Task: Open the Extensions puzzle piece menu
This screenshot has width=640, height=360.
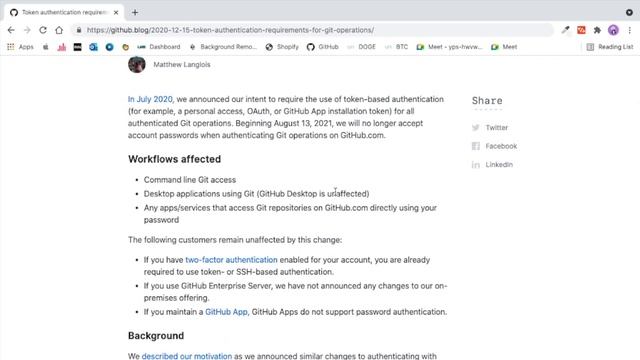Action: 597,30
